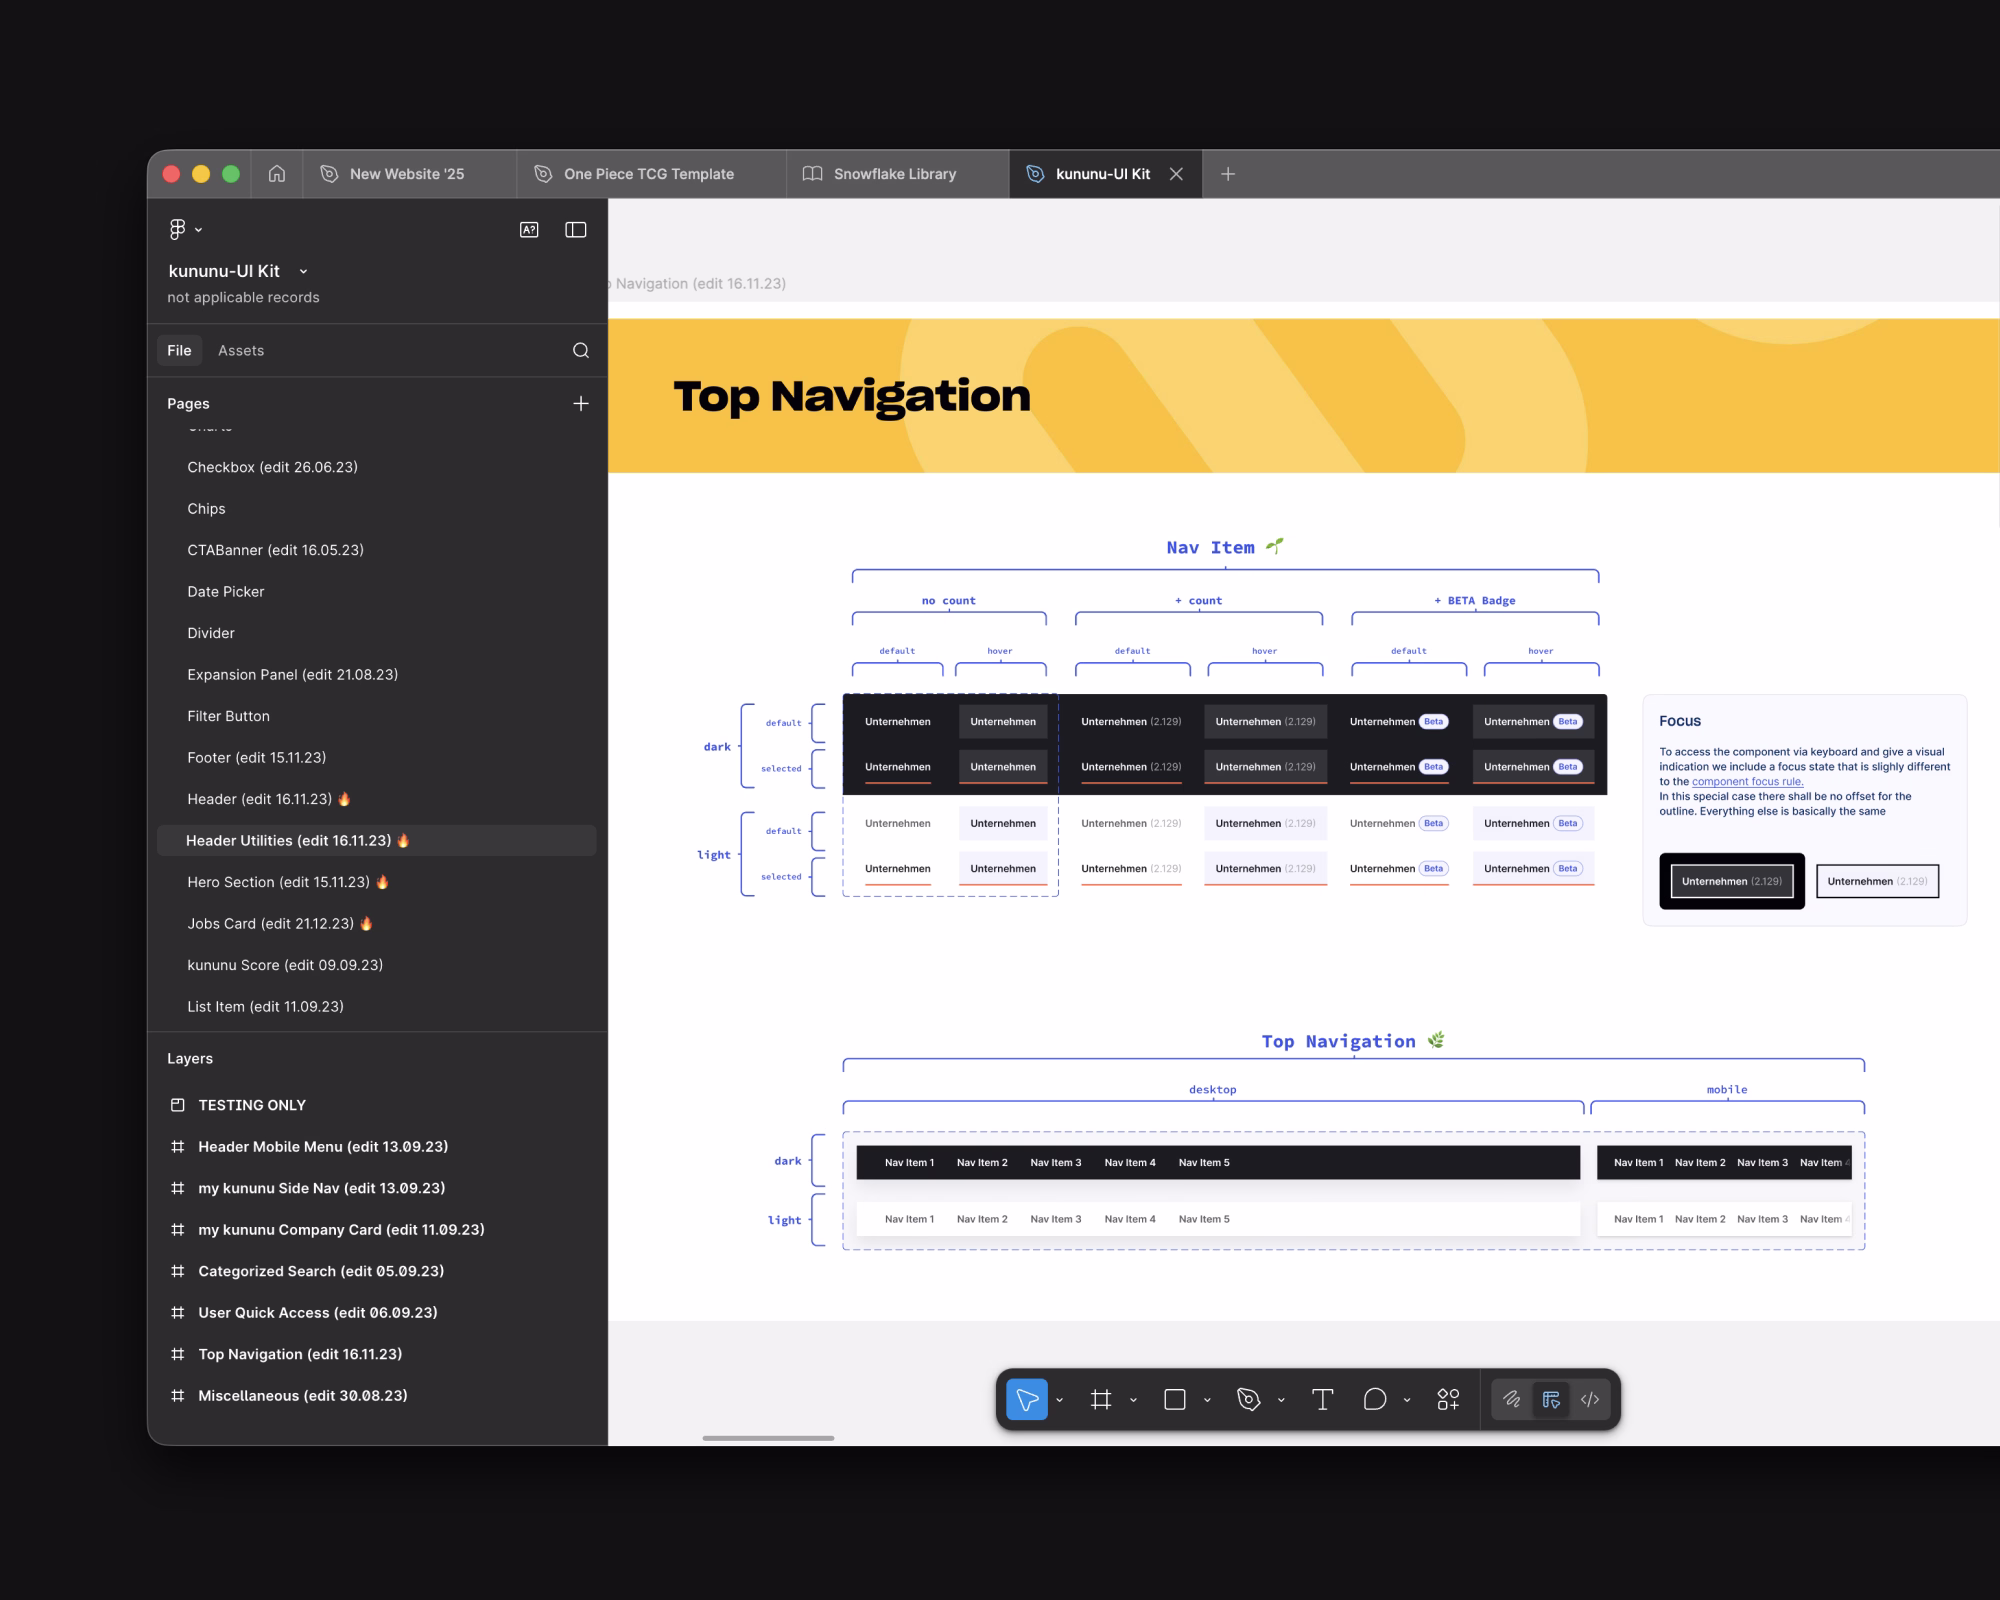Switch to Dev Mode with the code icon
The height and width of the screenshot is (1600, 2000).
[x=1590, y=1399]
